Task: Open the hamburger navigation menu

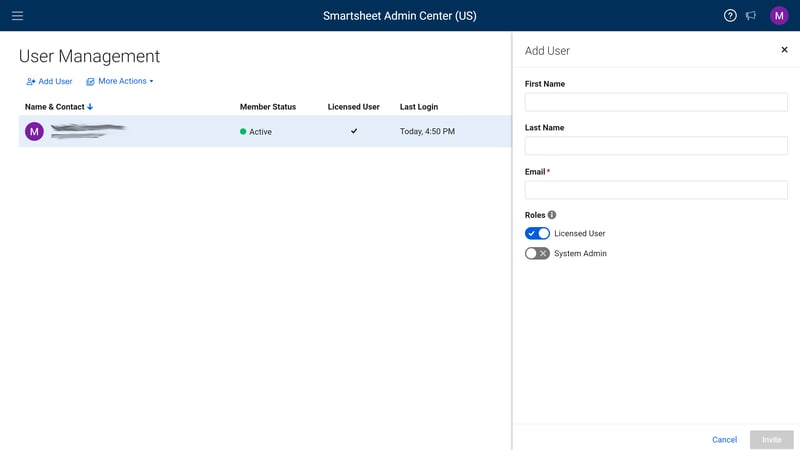Action: (17, 16)
